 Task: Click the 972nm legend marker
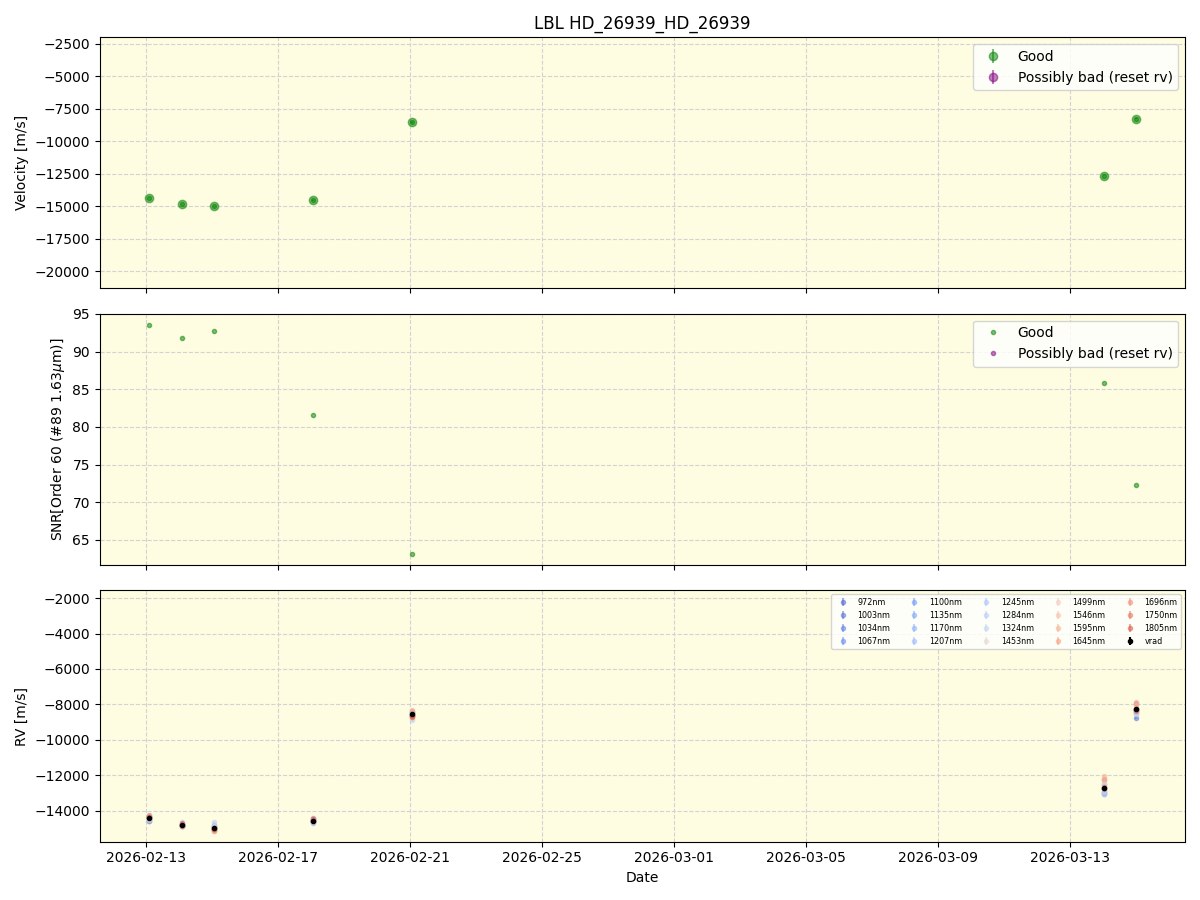point(843,602)
